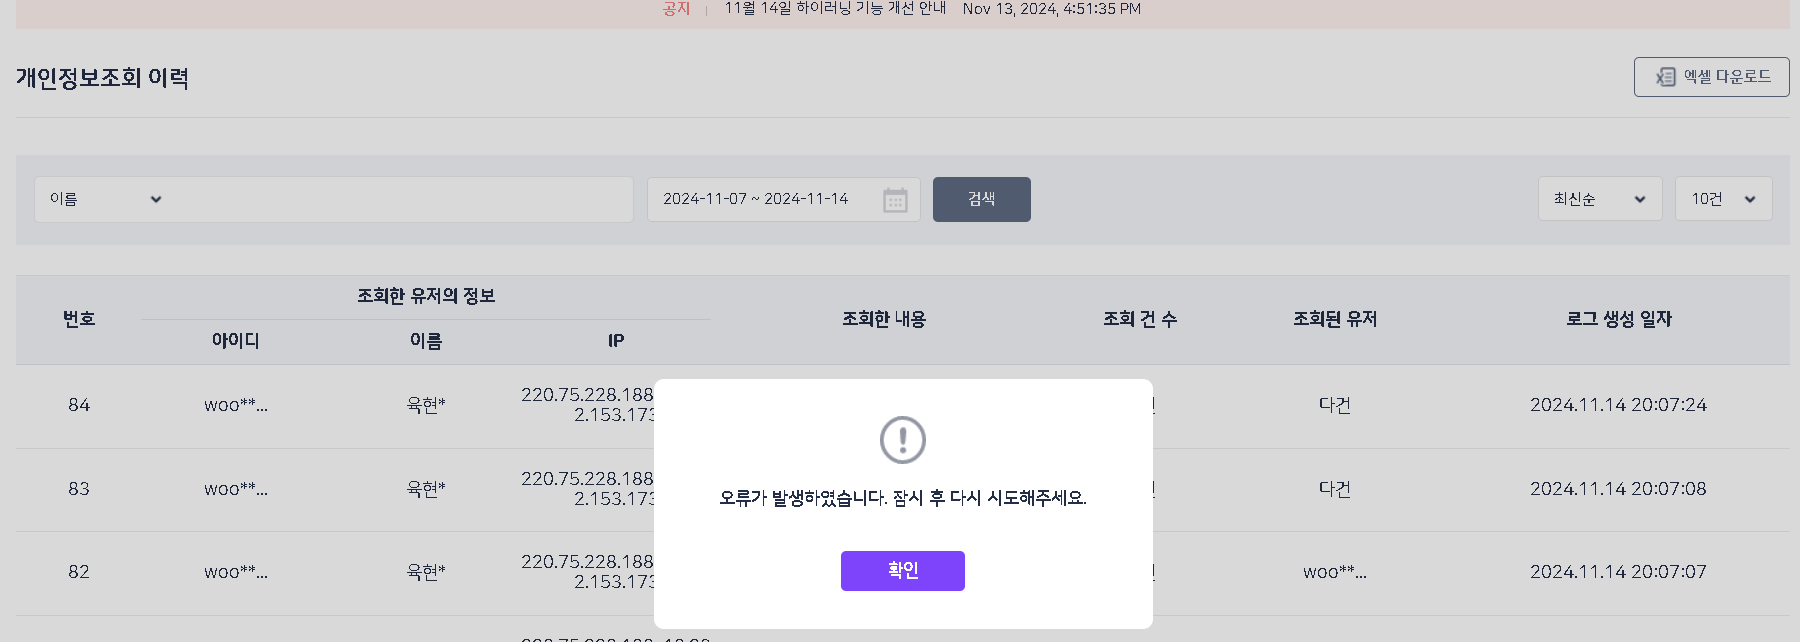
Task: Click the Excel icon in download button
Action: pyautogui.click(x=1665, y=77)
